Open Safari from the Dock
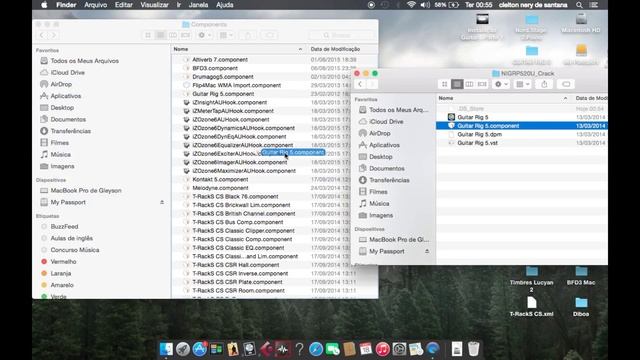The width and height of the screenshot is (640, 360). [316, 349]
